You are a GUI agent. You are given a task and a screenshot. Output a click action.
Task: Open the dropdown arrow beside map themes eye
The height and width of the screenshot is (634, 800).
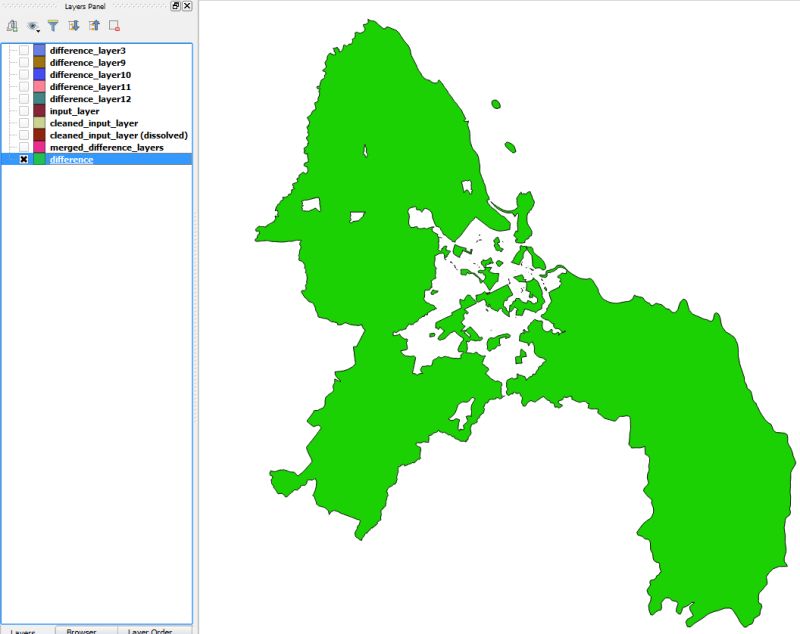[37, 30]
